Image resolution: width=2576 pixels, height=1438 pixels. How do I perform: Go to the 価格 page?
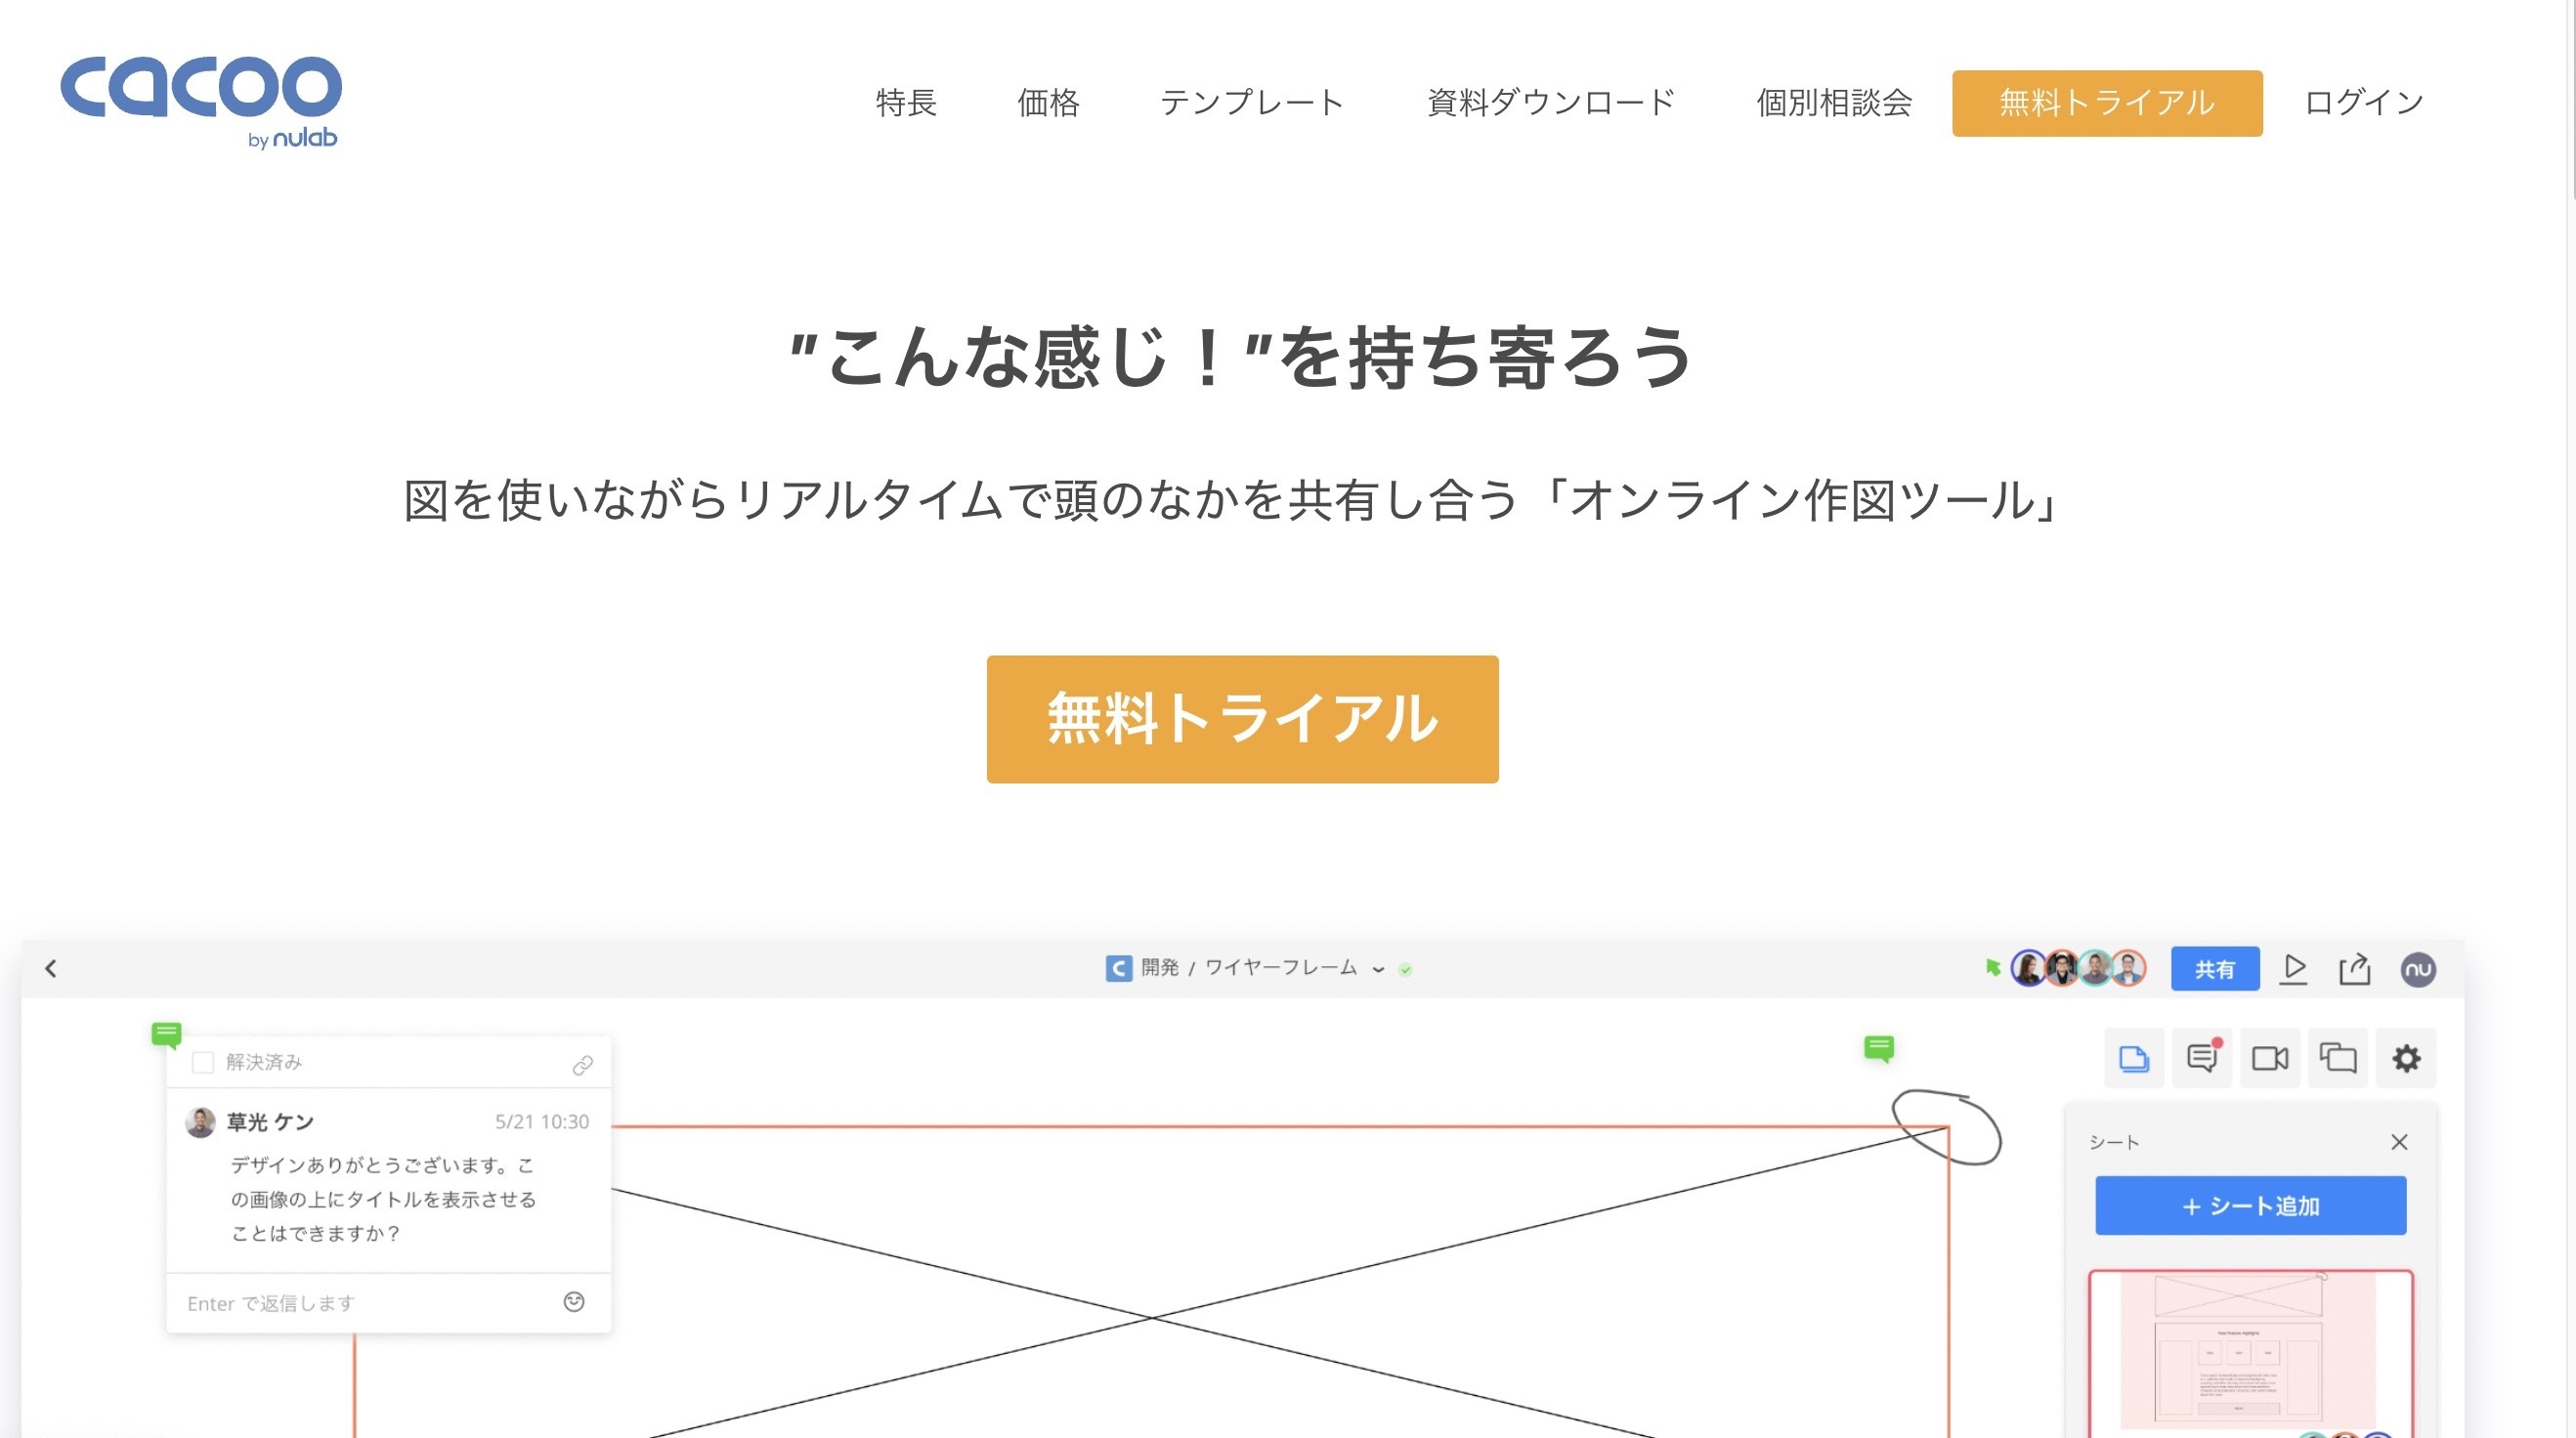click(x=1048, y=102)
